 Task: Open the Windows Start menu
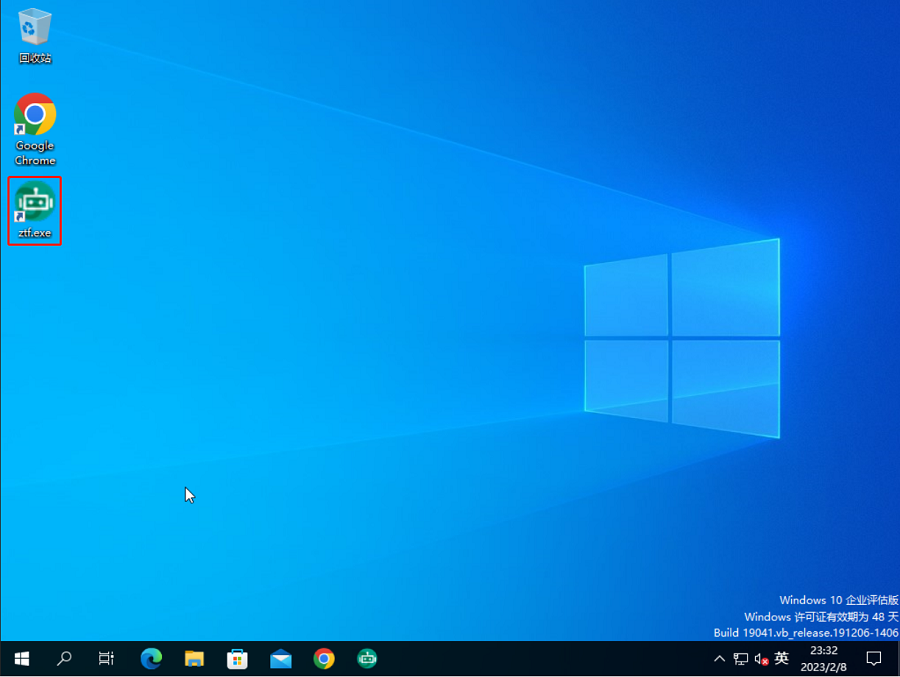21,659
